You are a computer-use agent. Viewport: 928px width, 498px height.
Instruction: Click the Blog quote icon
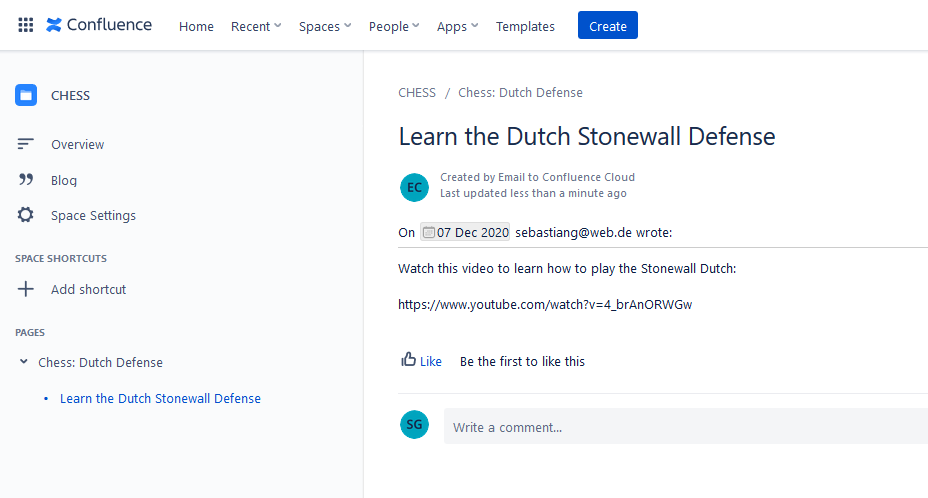tap(25, 179)
